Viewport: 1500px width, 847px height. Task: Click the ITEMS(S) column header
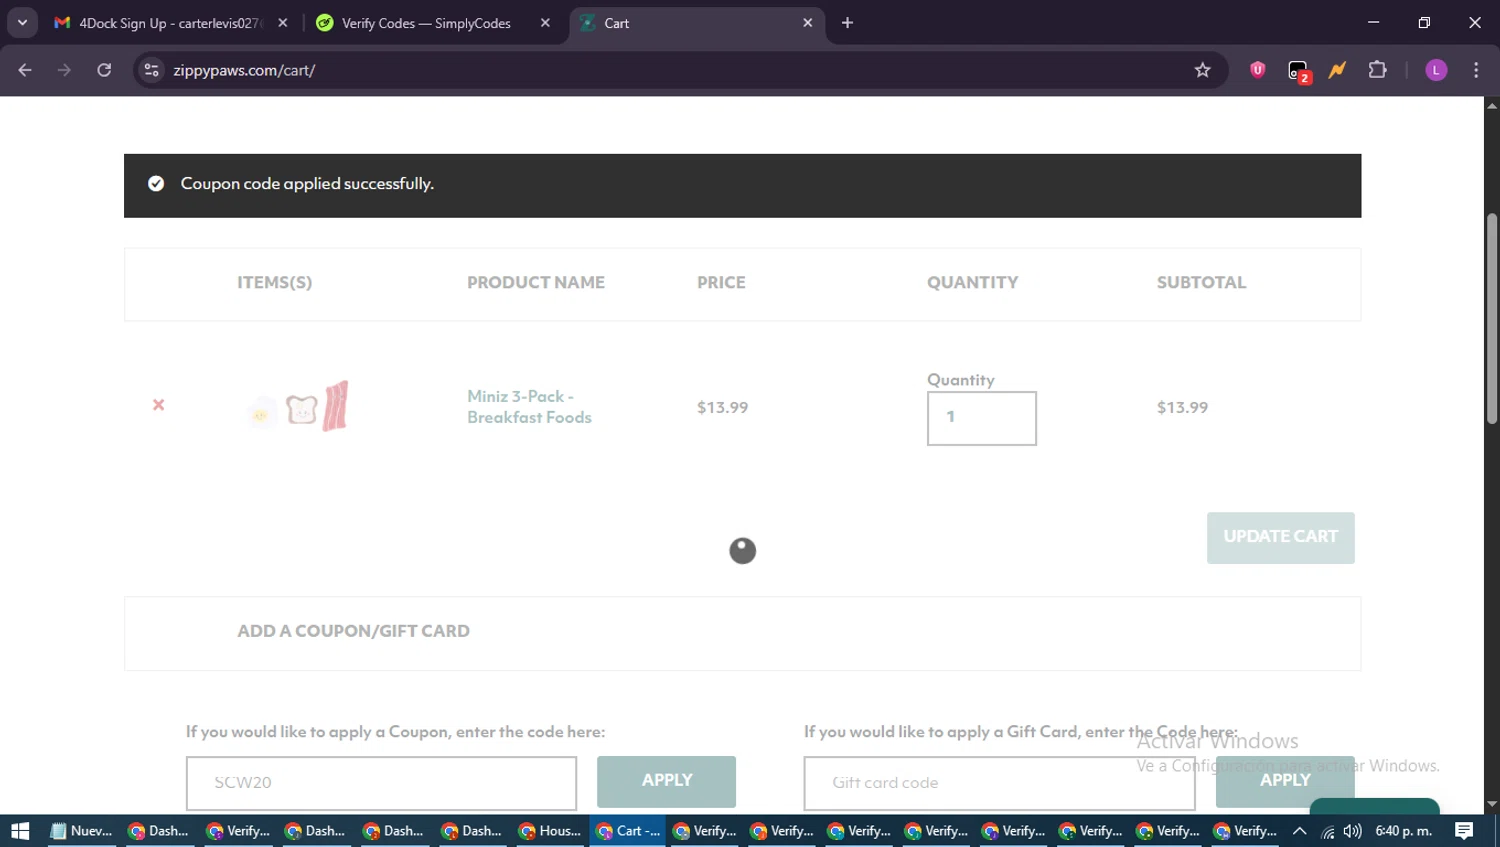pyautogui.click(x=274, y=283)
